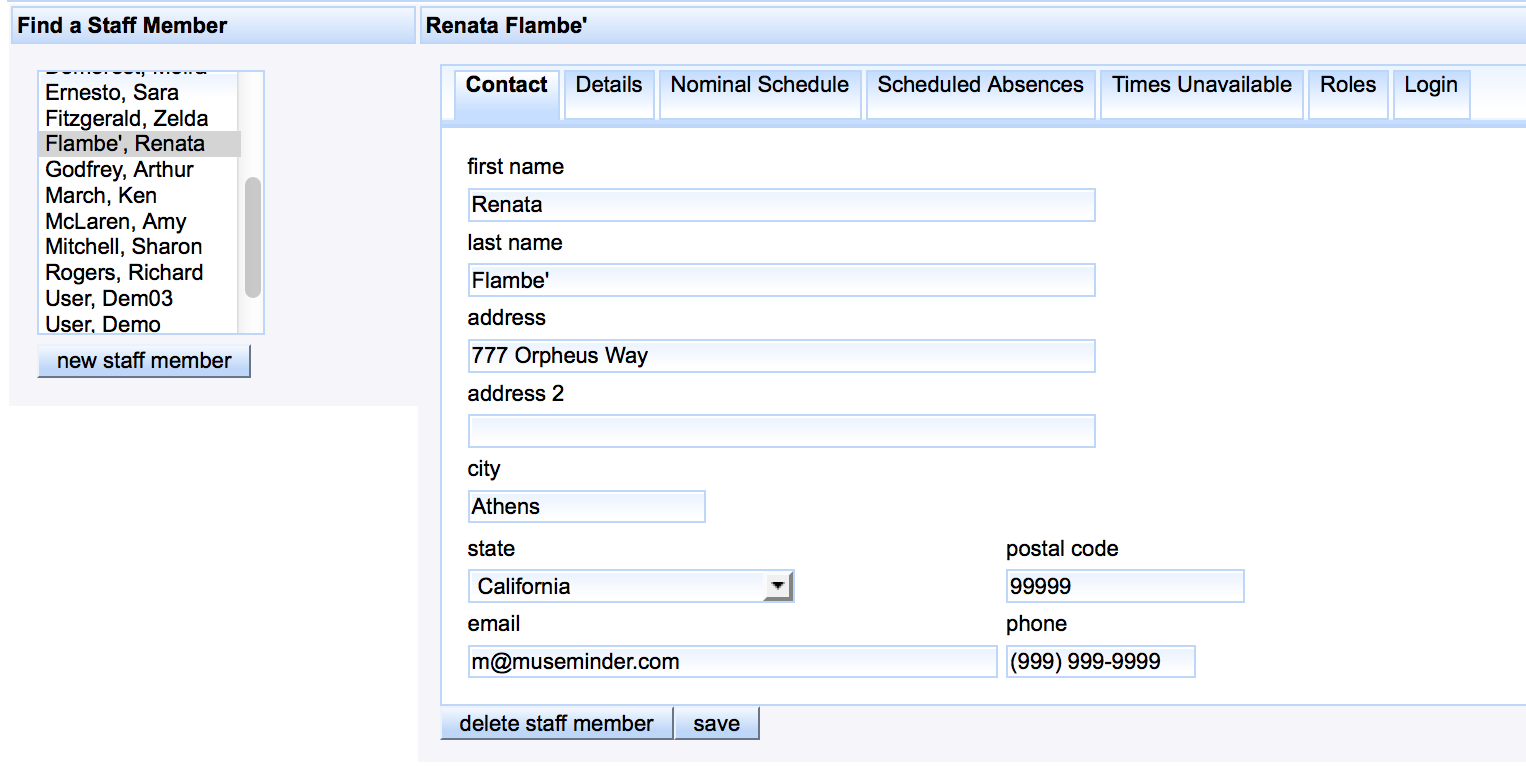Select Godfrey, Arthur in staff list
Viewport: 1526px width, 766px height.
119,170
